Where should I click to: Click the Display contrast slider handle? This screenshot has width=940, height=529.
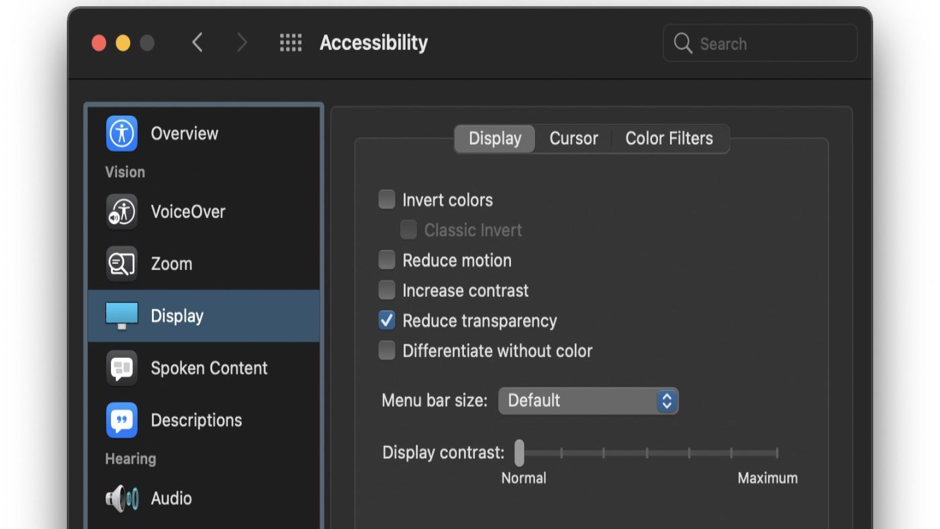coord(519,452)
